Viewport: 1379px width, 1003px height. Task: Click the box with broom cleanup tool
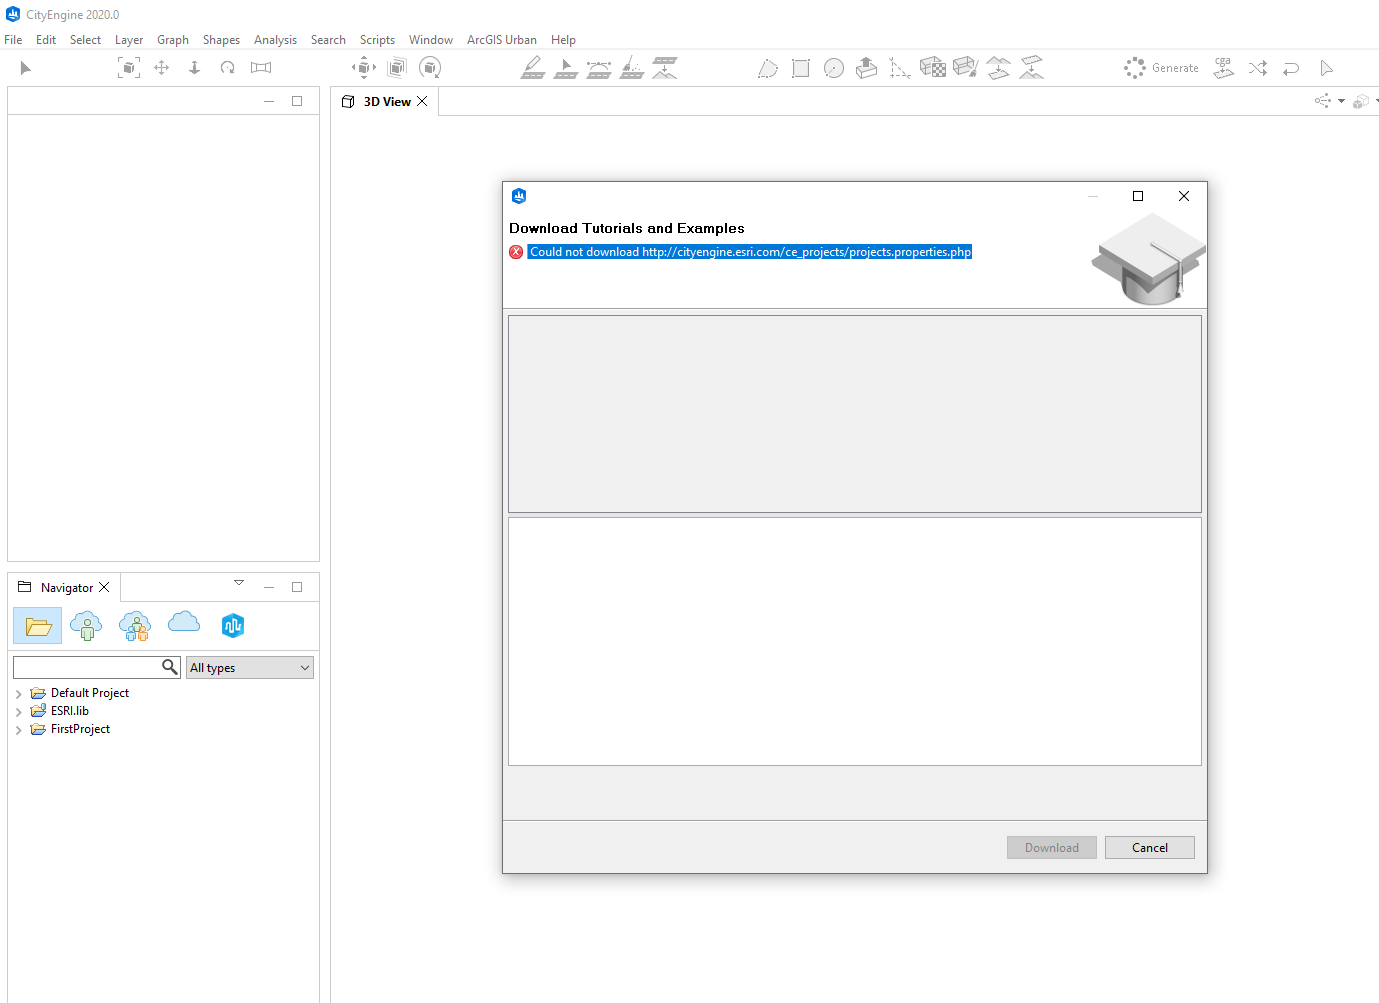click(x=966, y=68)
